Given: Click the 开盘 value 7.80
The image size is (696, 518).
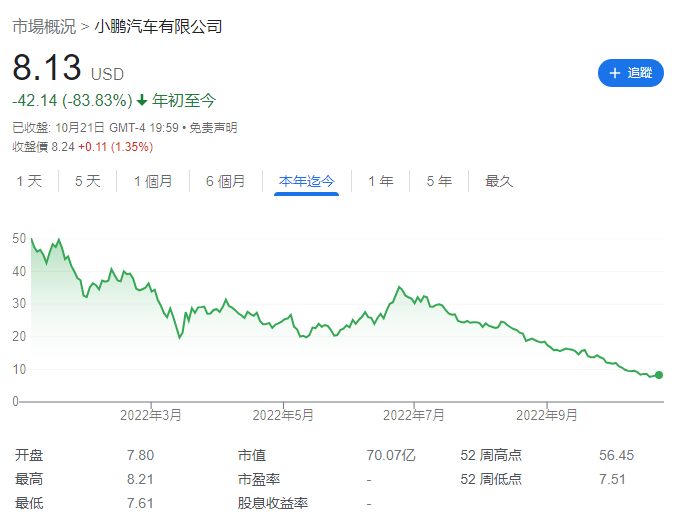Looking at the screenshot, I should [140, 455].
